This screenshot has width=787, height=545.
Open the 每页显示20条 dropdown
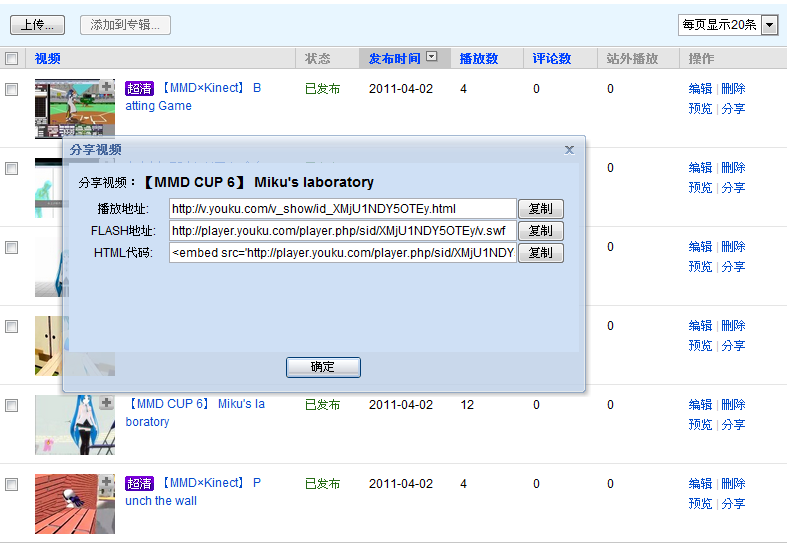(x=728, y=25)
